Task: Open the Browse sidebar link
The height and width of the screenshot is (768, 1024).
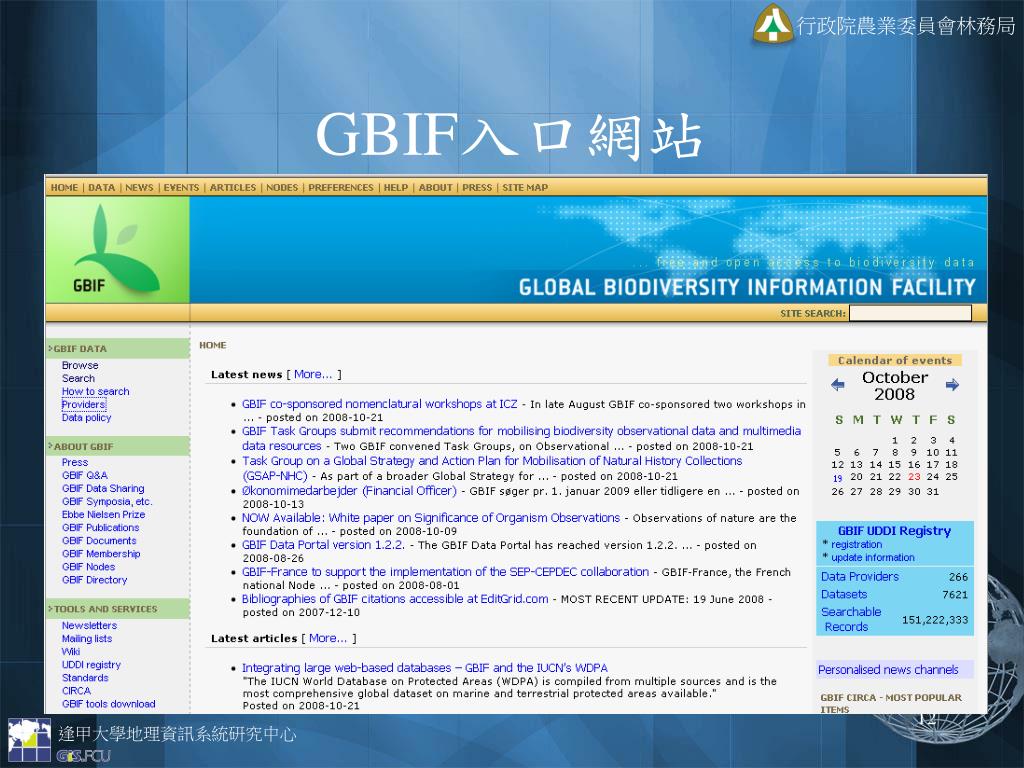Action: 80,365
